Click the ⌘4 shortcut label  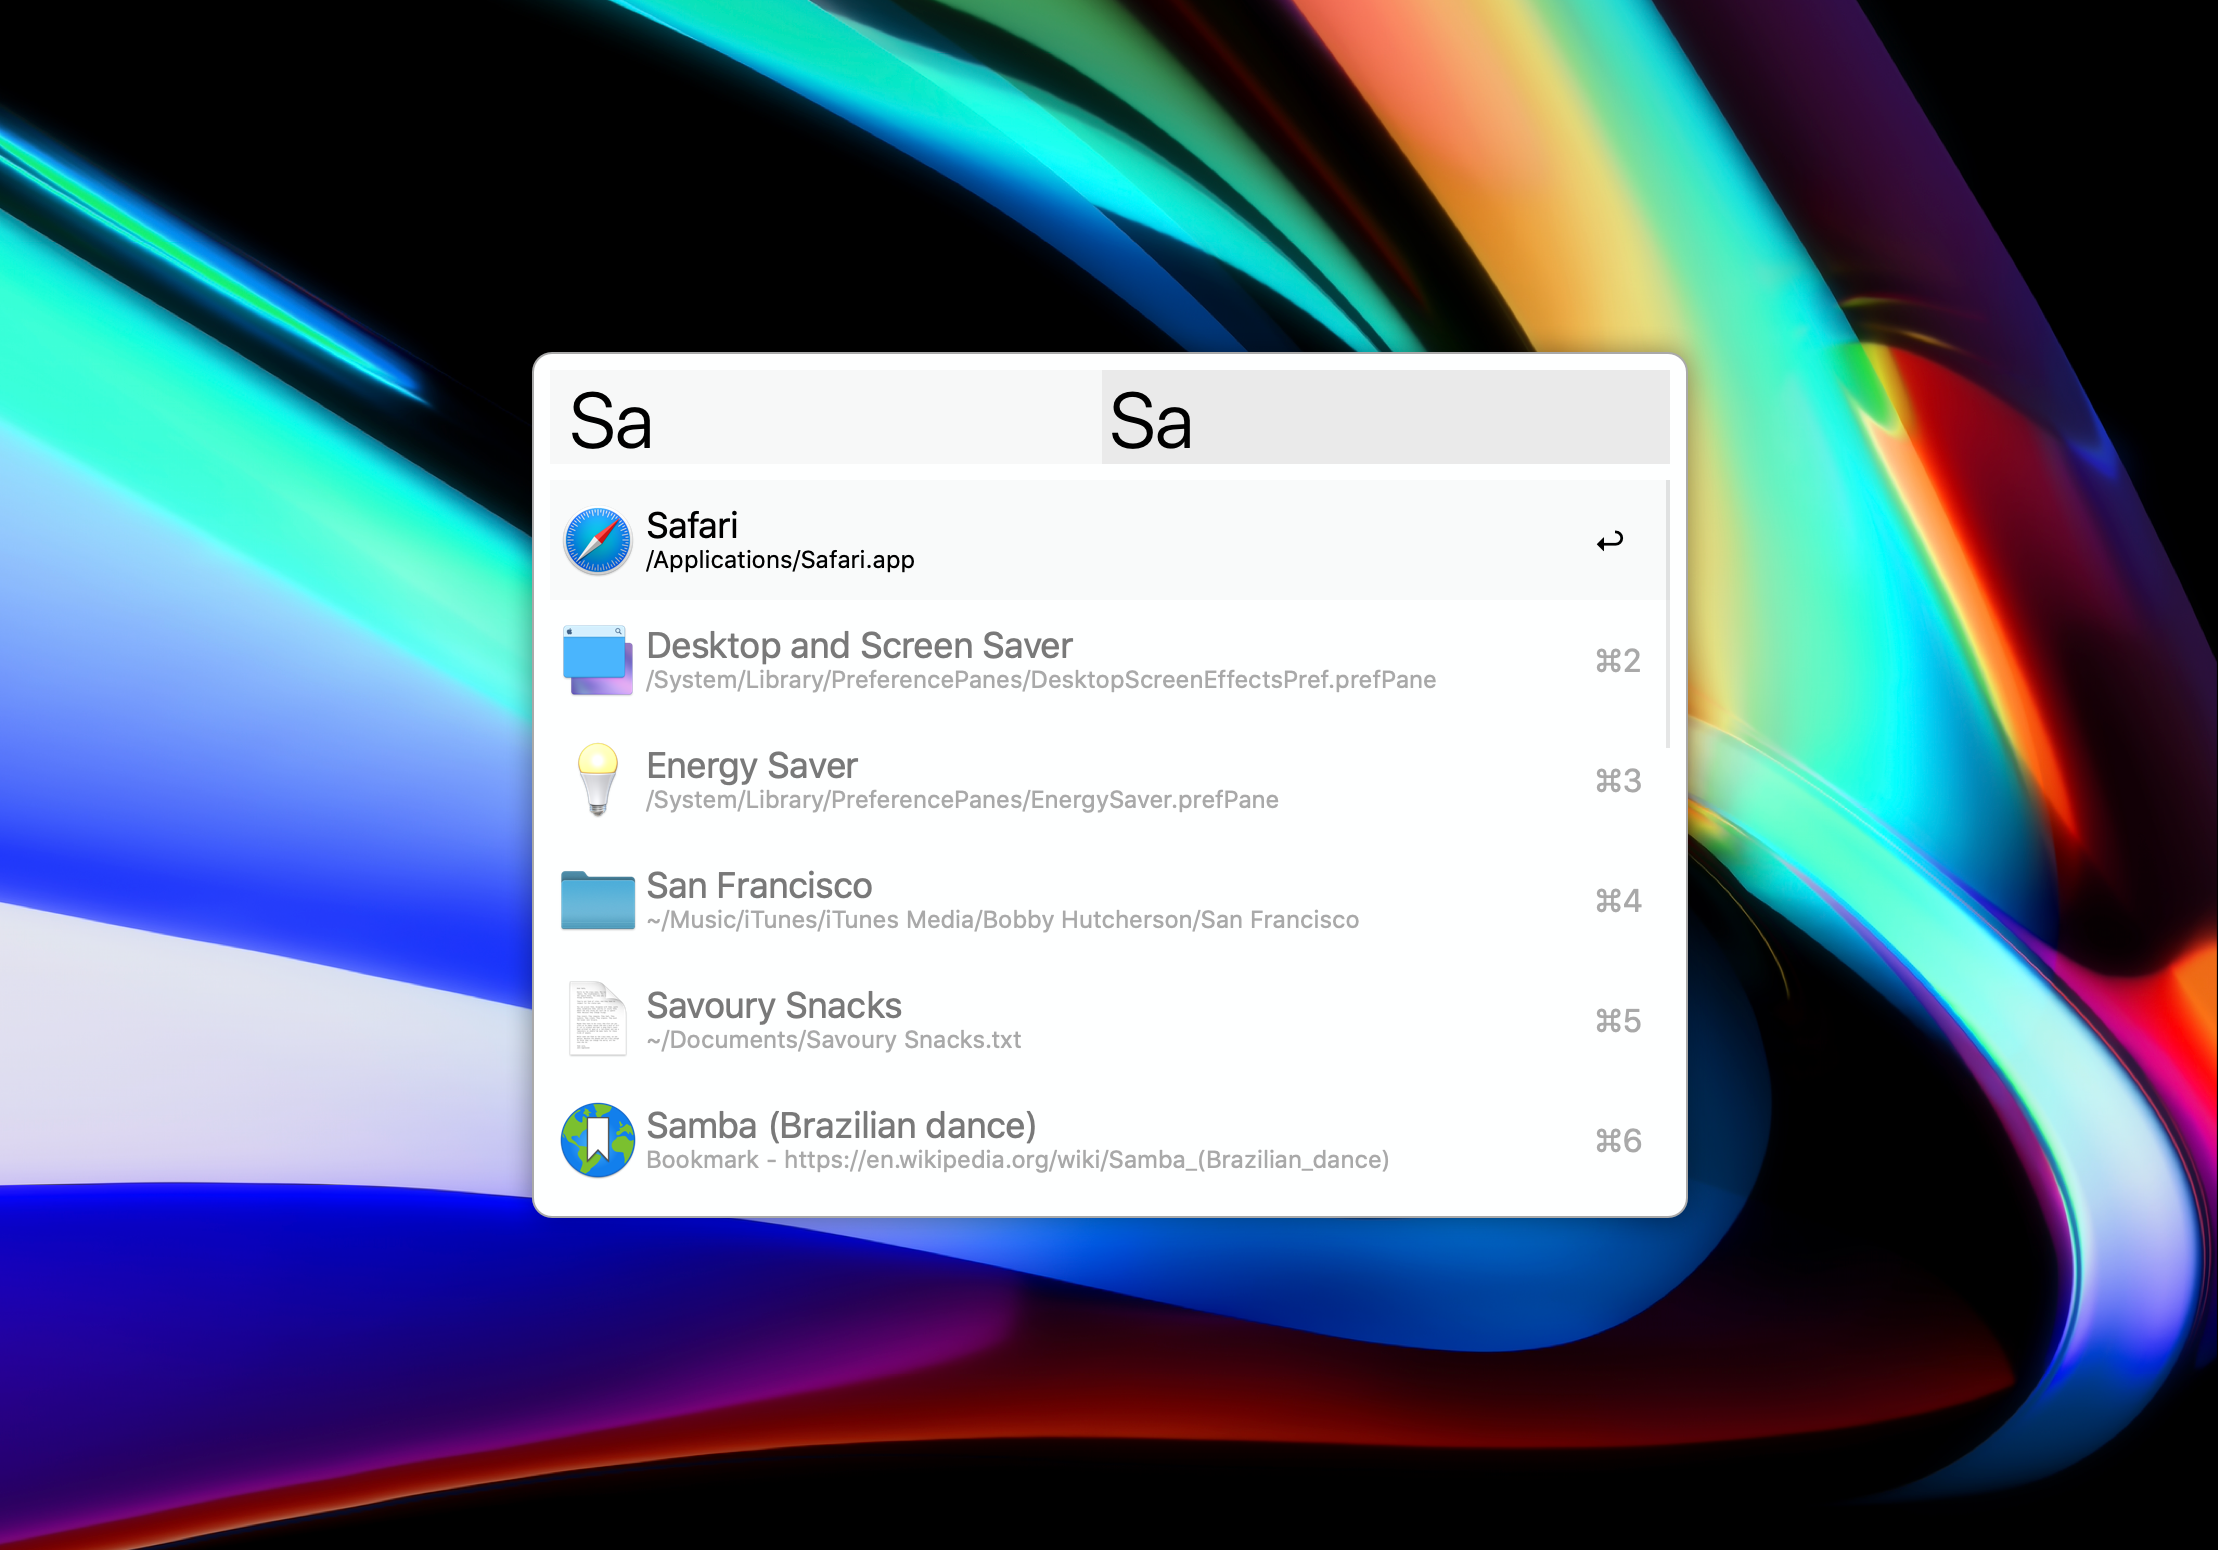[1618, 901]
